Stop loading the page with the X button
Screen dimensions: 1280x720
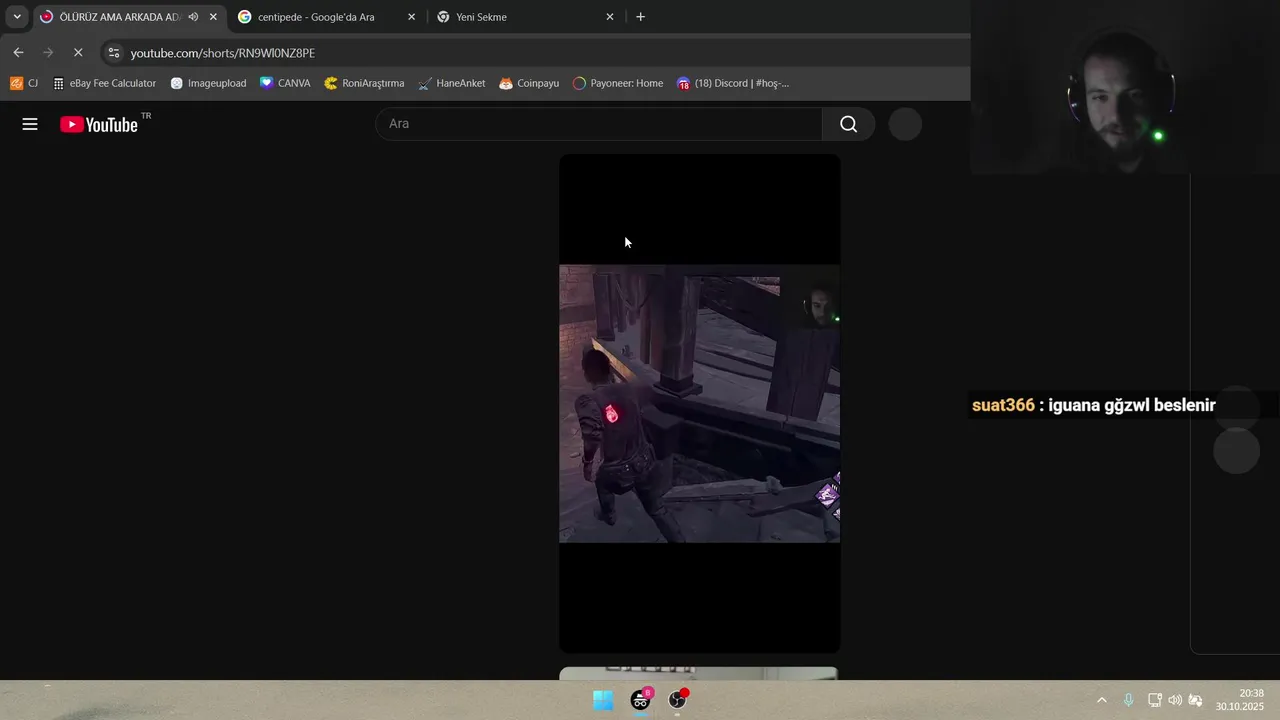click(x=78, y=52)
